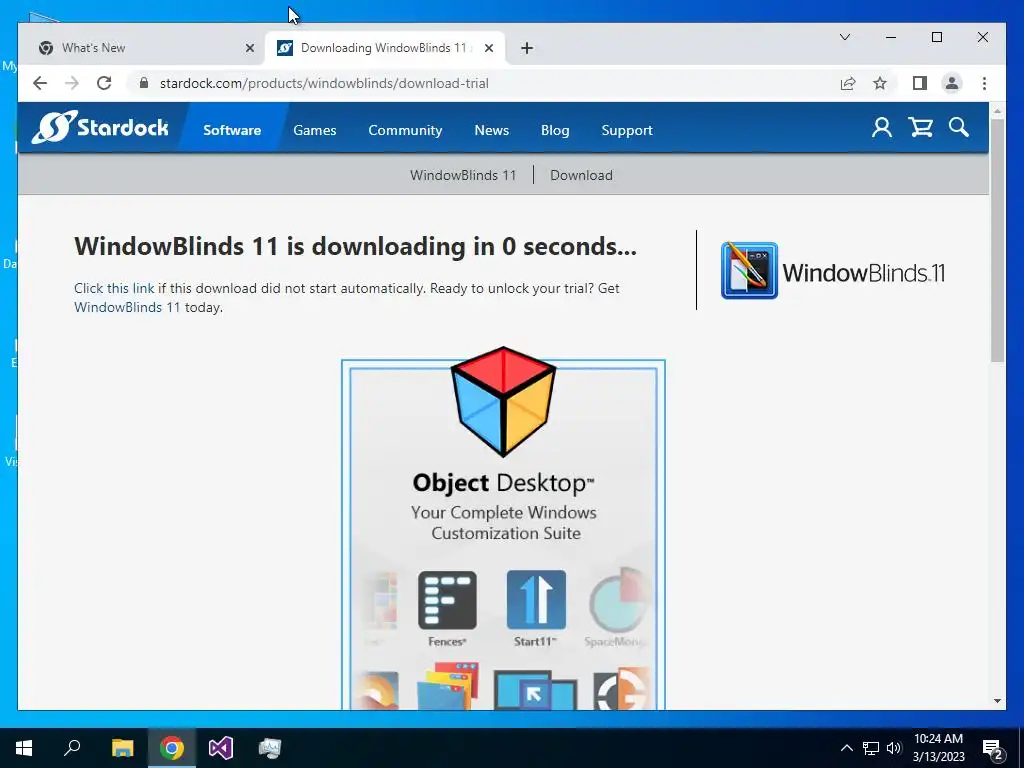This screenshot has height=768, width=1024.
Task: Reload the page with the refresh icon
Action: tap(104, 83)
